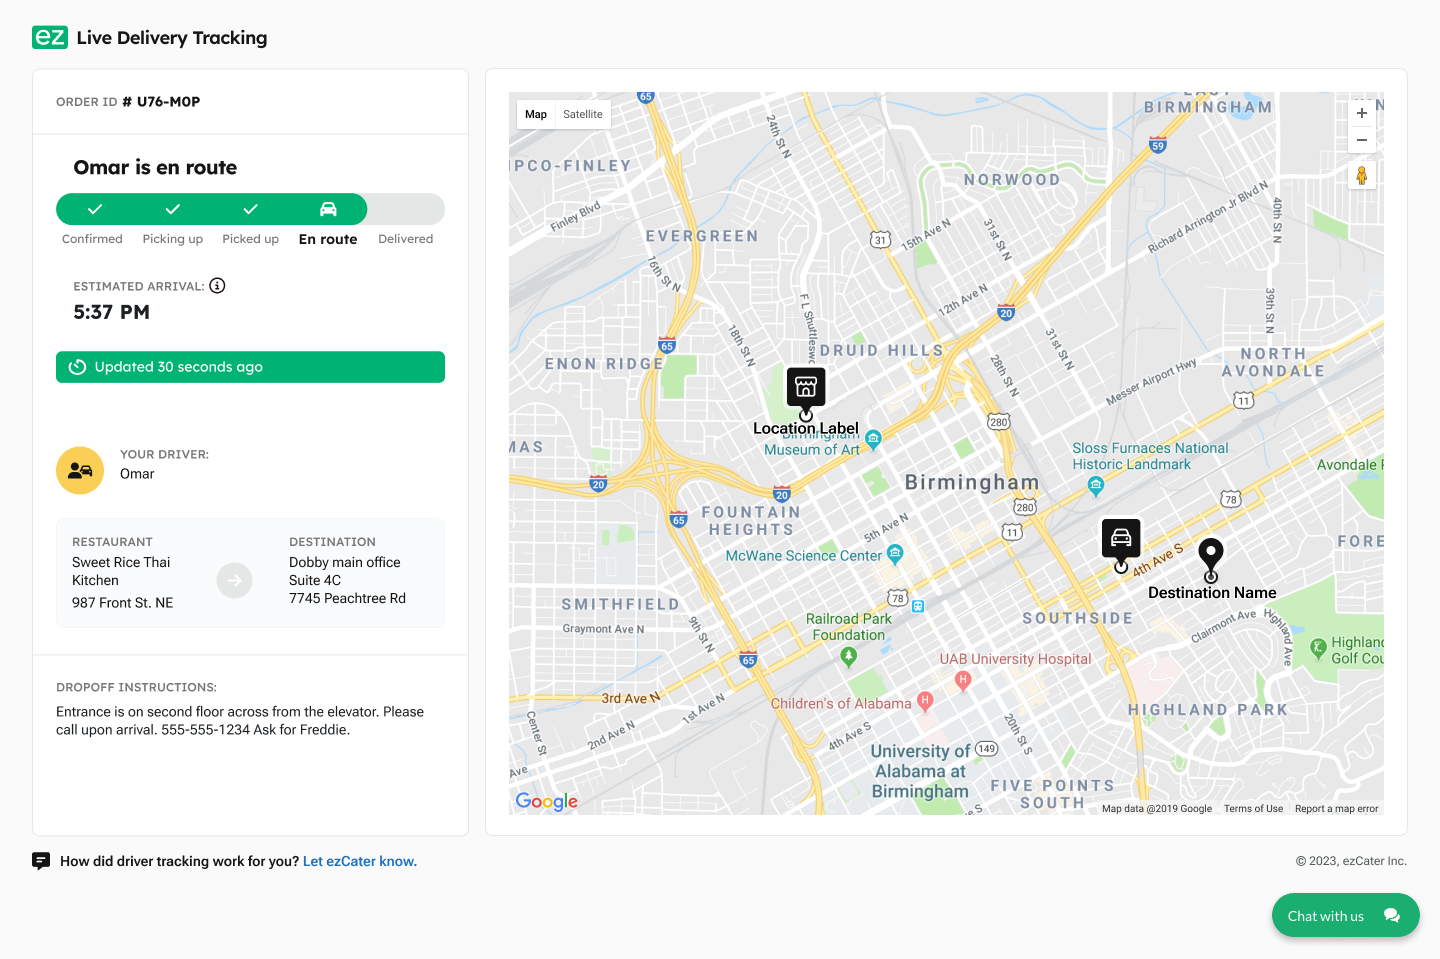Zoom out the map with minus button
Viewport: 1440px width, 959px height.
(1361, 140)
